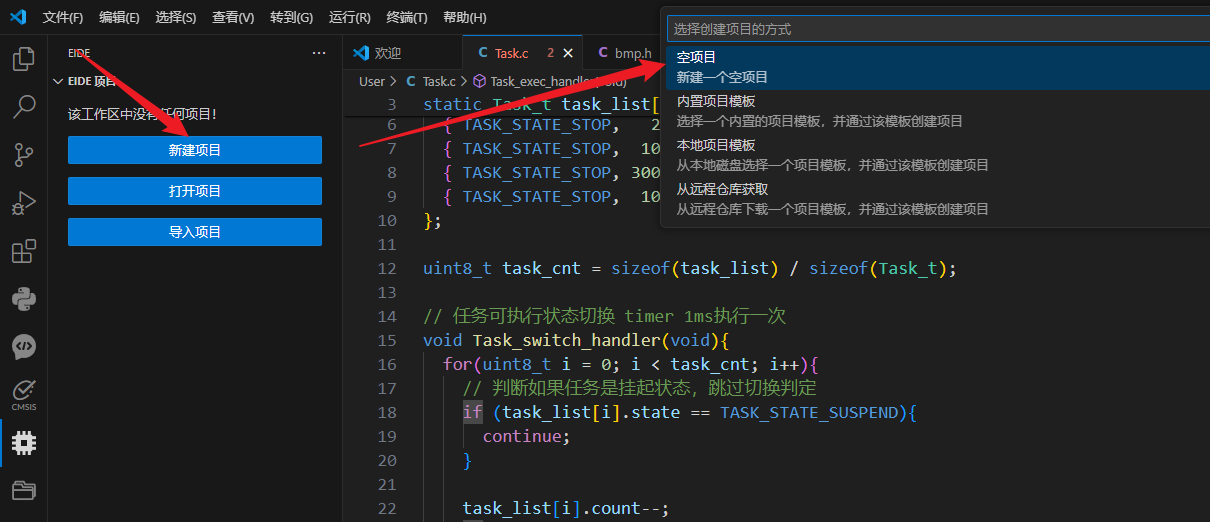Open the 运行(R) menu
The image size is (1210, 522).
349,18
